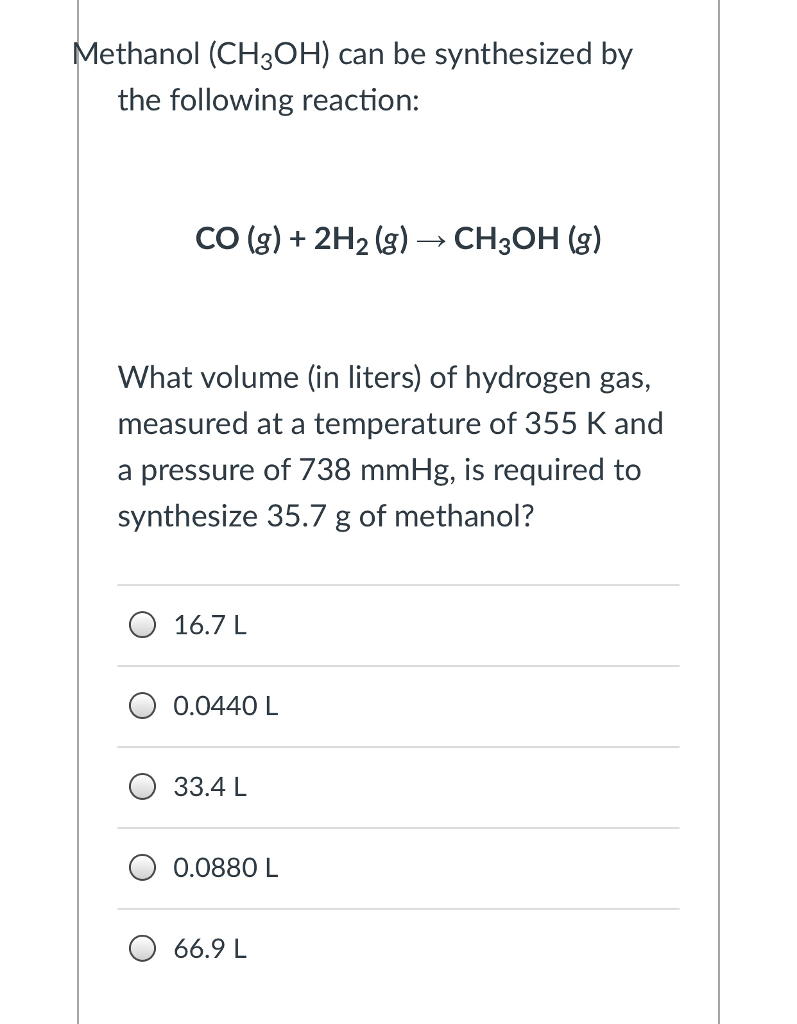Select the 33.4 L radio button
The height and width of the screenshot is (1024, 797).
[x=143, y=787]
